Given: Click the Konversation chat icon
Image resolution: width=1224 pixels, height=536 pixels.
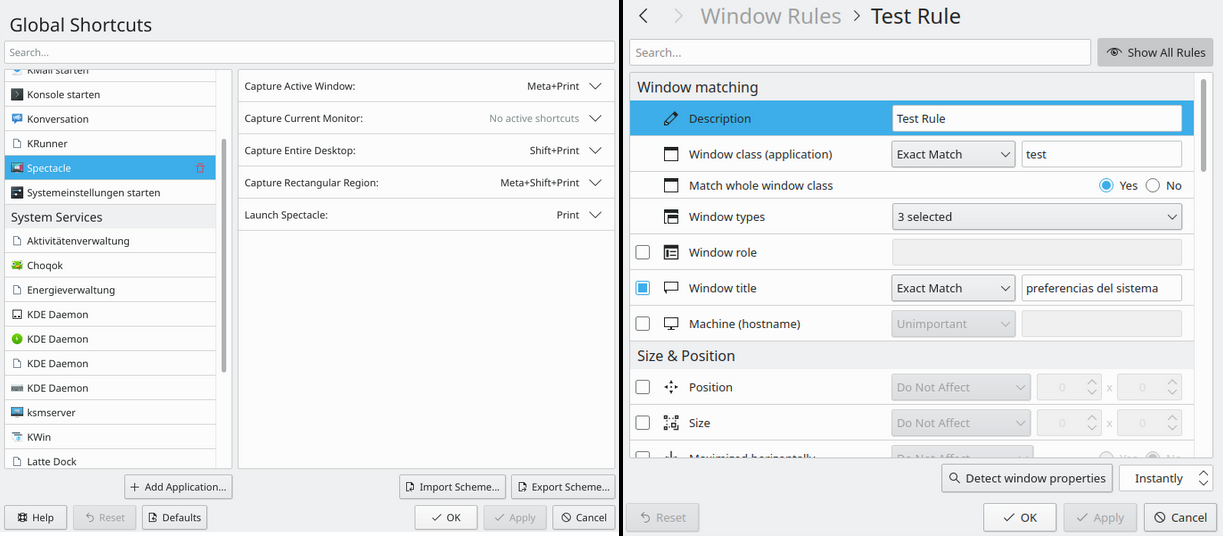Looking at the screenshot, I should coord(17,119).
